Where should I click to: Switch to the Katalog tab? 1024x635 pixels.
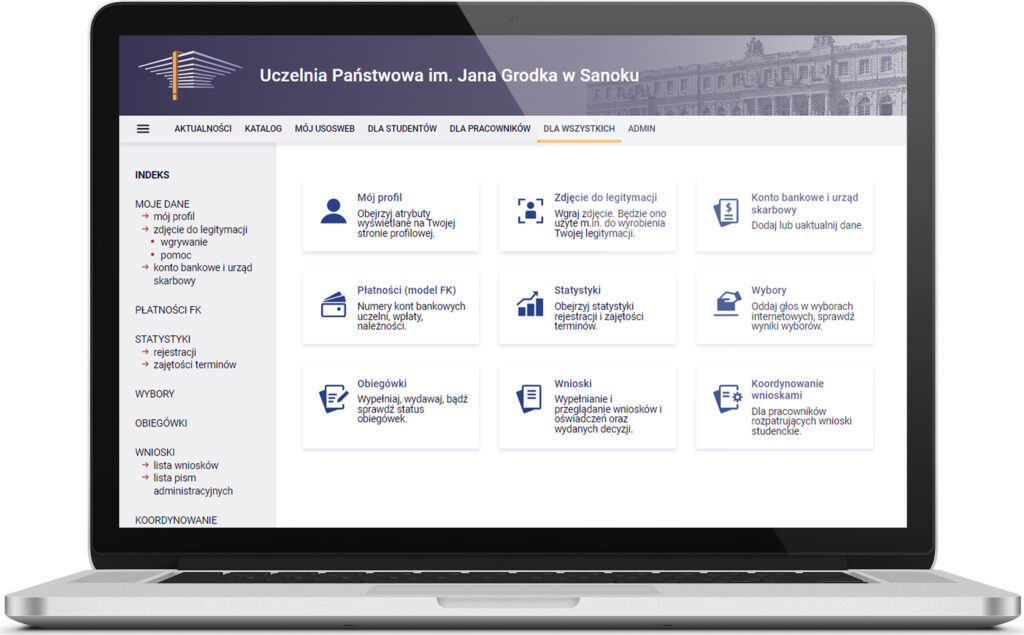pyautogui.click(x=263, y=129)
